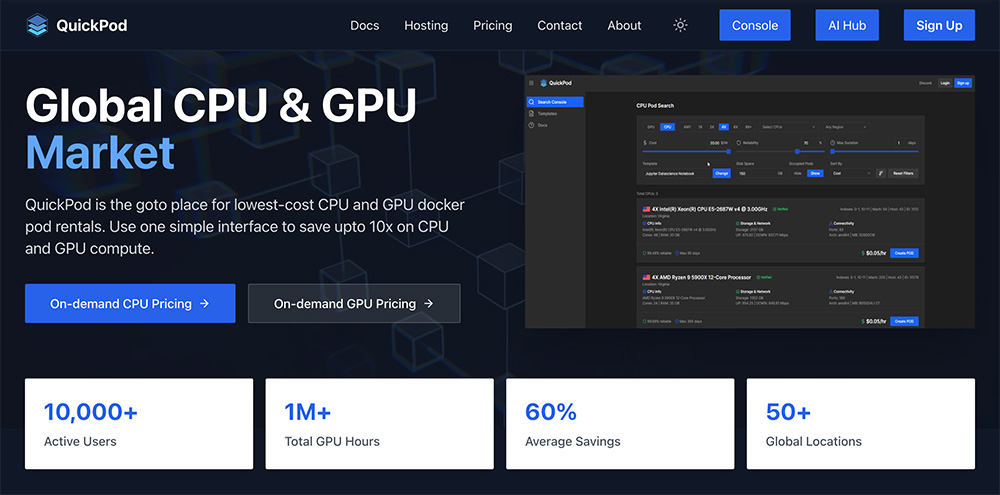
Task: Click the Reliability slider handle
Action: pos(797,151)
